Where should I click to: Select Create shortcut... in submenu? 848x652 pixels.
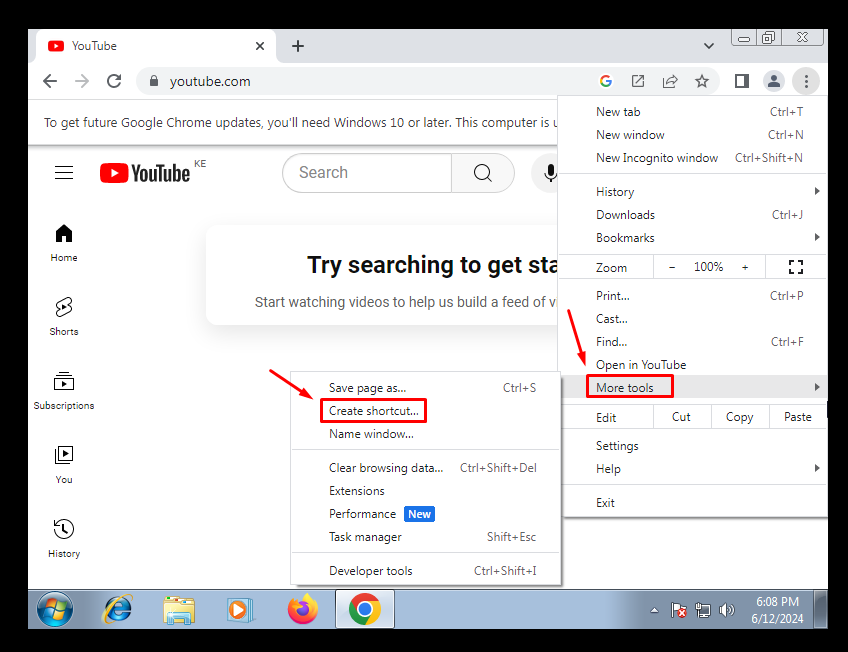tap(426, 411)
